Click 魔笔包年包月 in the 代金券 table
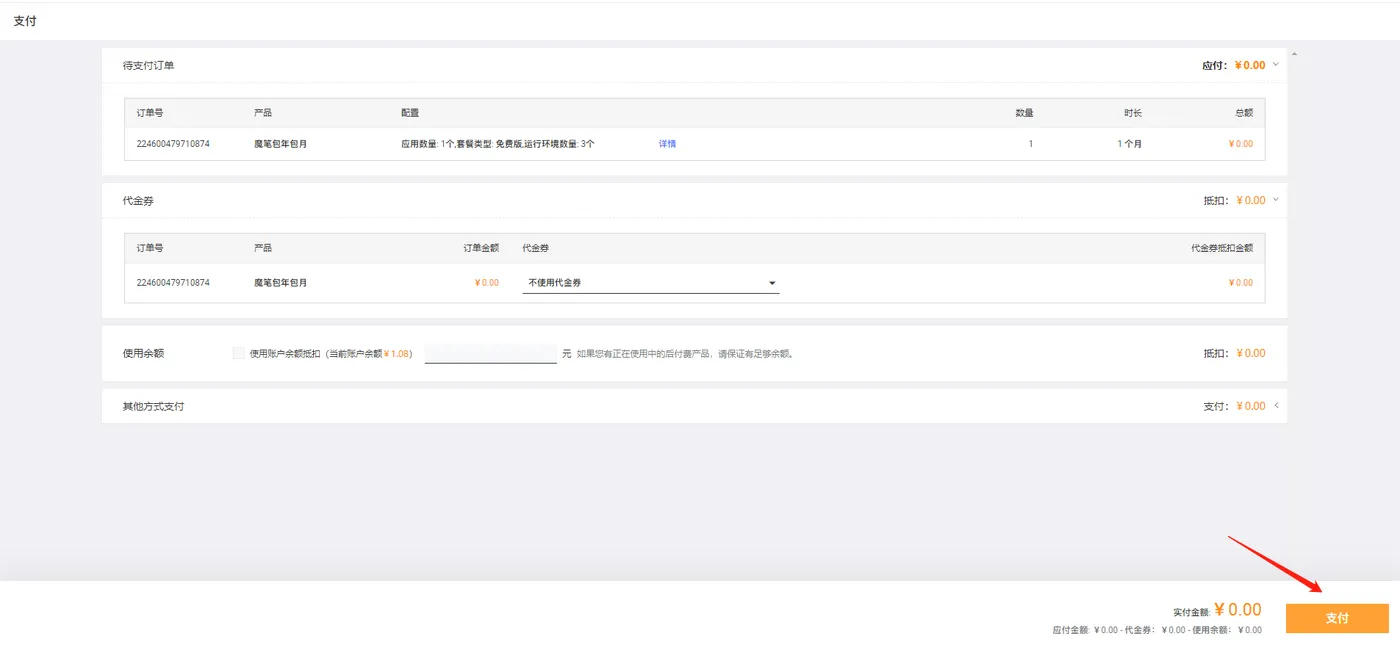 (x=281, y=283)
